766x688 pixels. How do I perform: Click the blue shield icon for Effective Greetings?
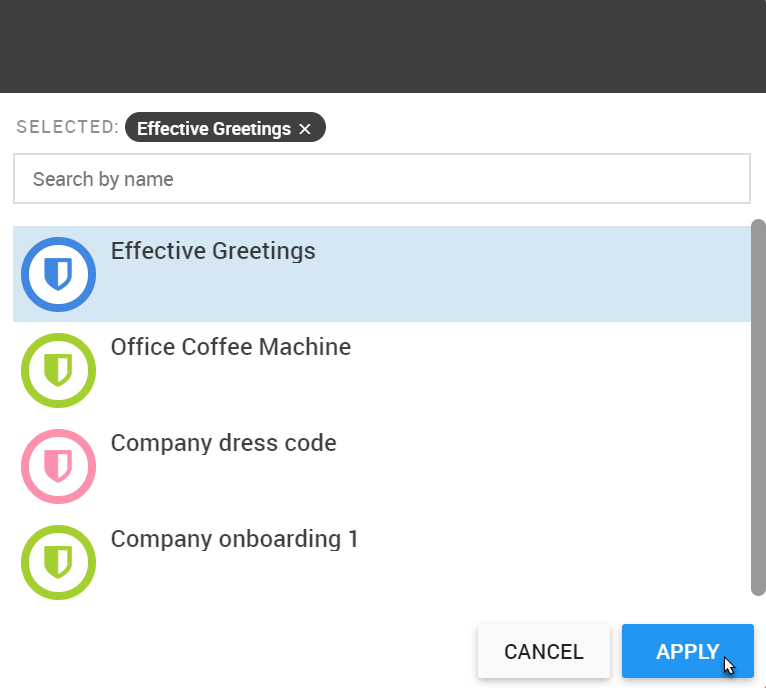pyautogui.click(x=58, y=275)
